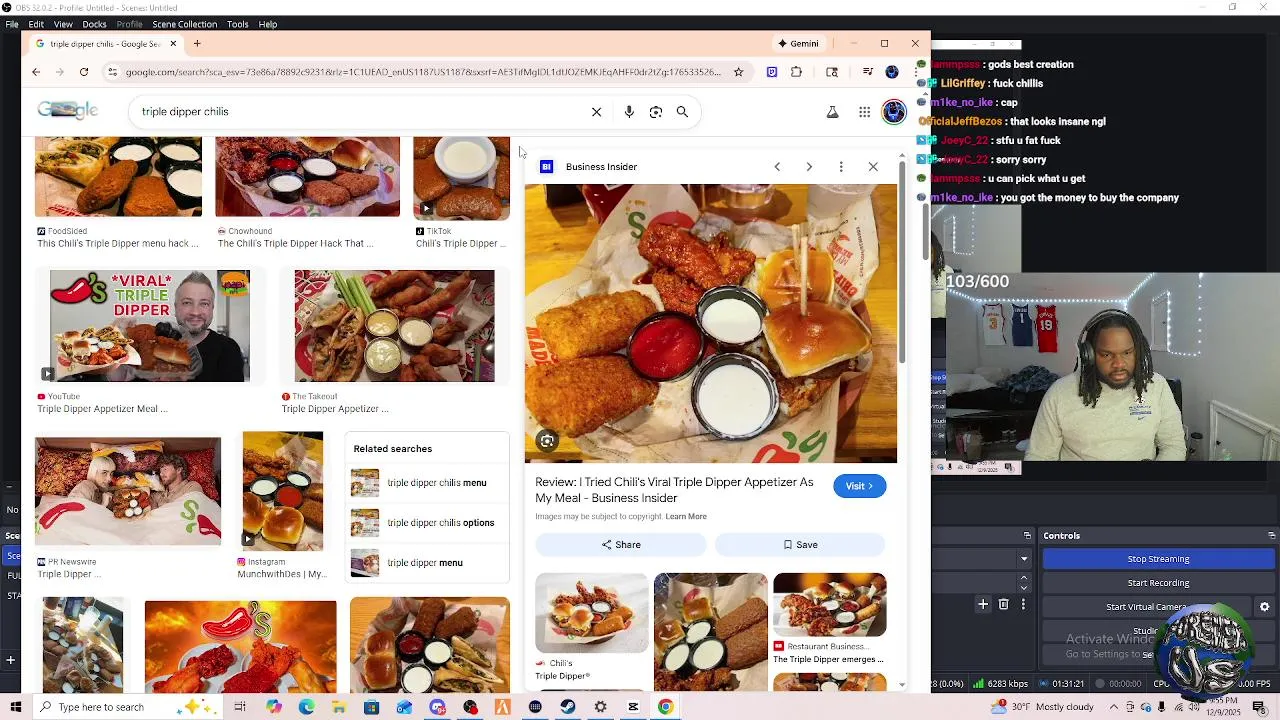1280x720 pixels.
Task: Open Microsoft Edge from the taskbar
Action: 306,707
